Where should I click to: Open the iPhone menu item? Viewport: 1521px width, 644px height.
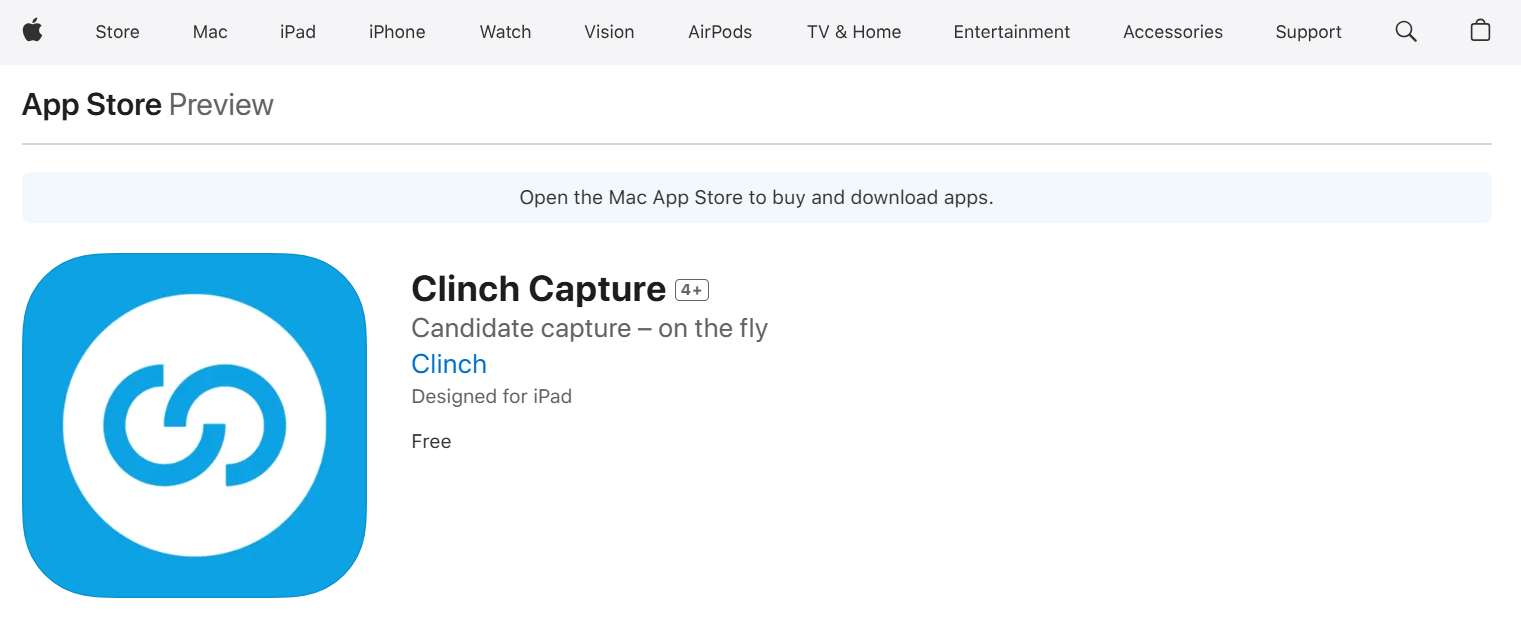coord(397,32)
